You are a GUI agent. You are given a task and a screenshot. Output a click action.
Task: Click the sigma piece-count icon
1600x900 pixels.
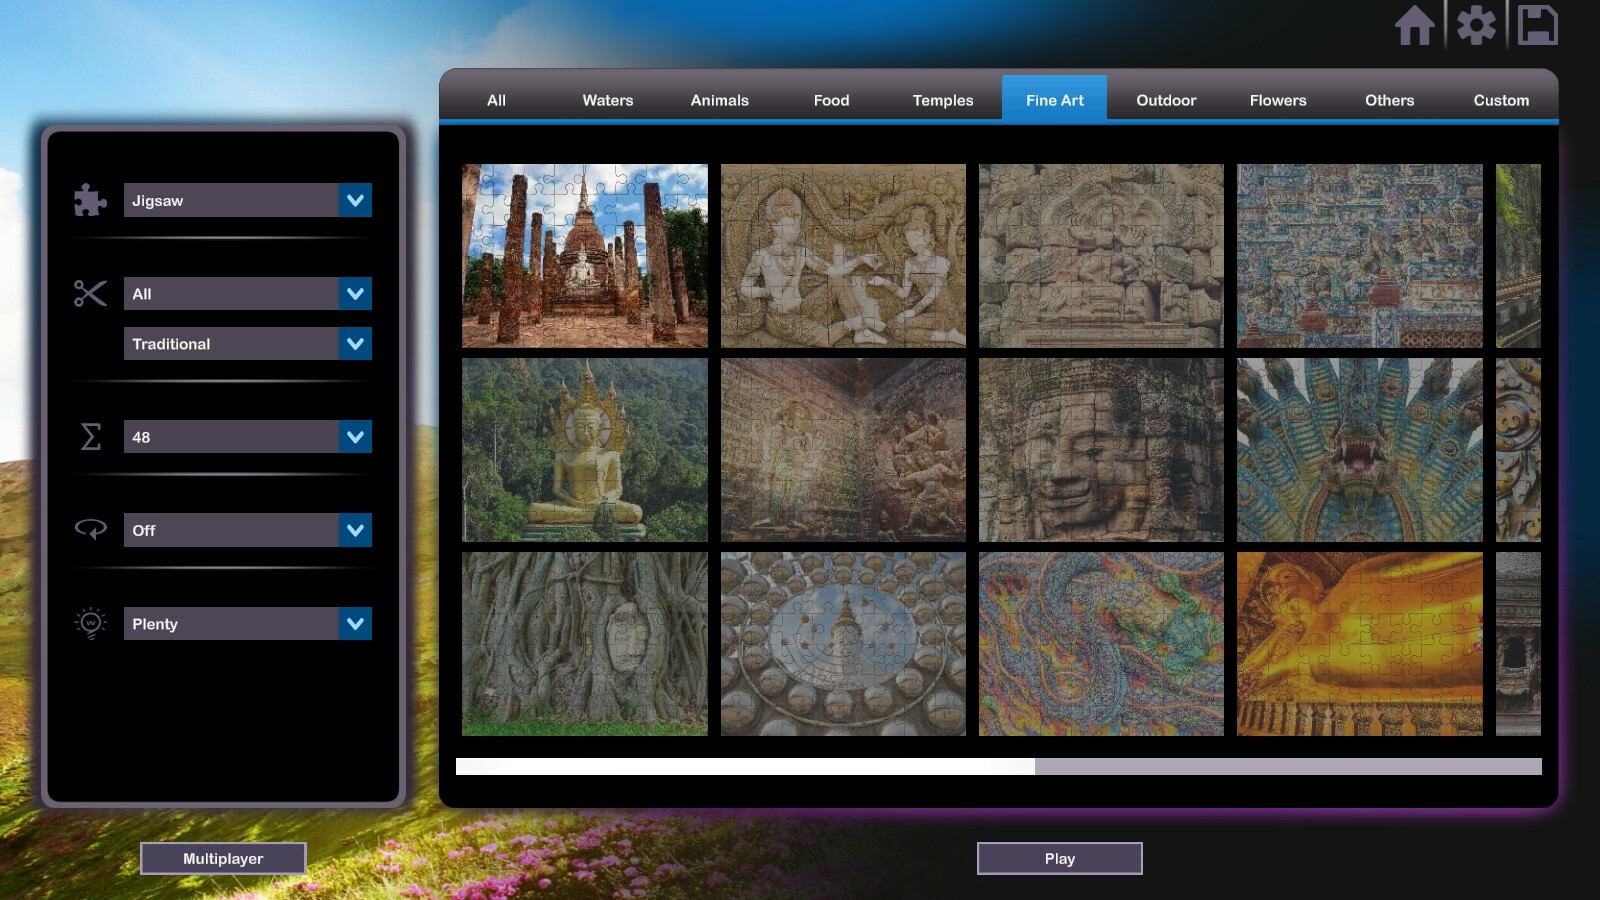[89, 437]
